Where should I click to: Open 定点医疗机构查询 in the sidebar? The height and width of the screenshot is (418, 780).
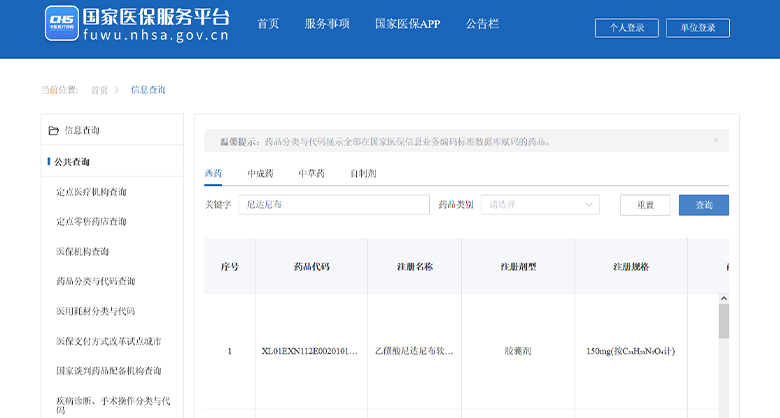tap(91, 191)
